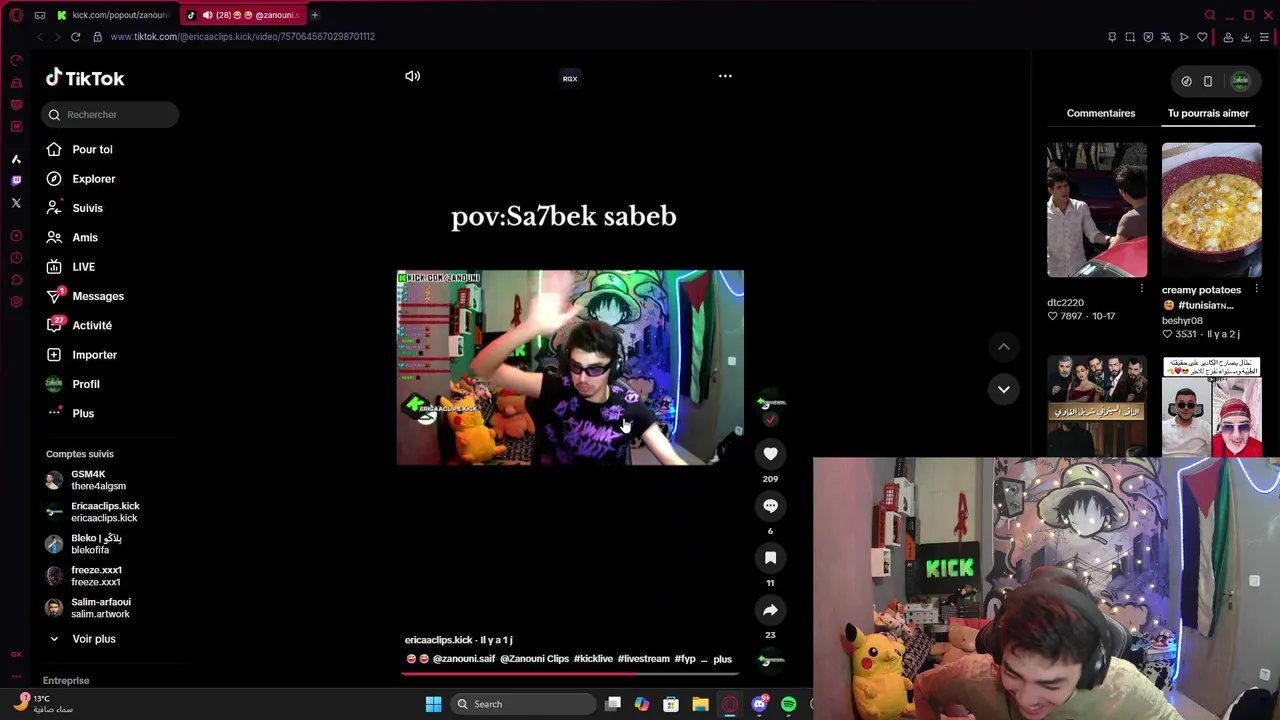Open File Explorer from the taskbar
The width and height of the screenshot is (1280, 720).
click(700, 704)
